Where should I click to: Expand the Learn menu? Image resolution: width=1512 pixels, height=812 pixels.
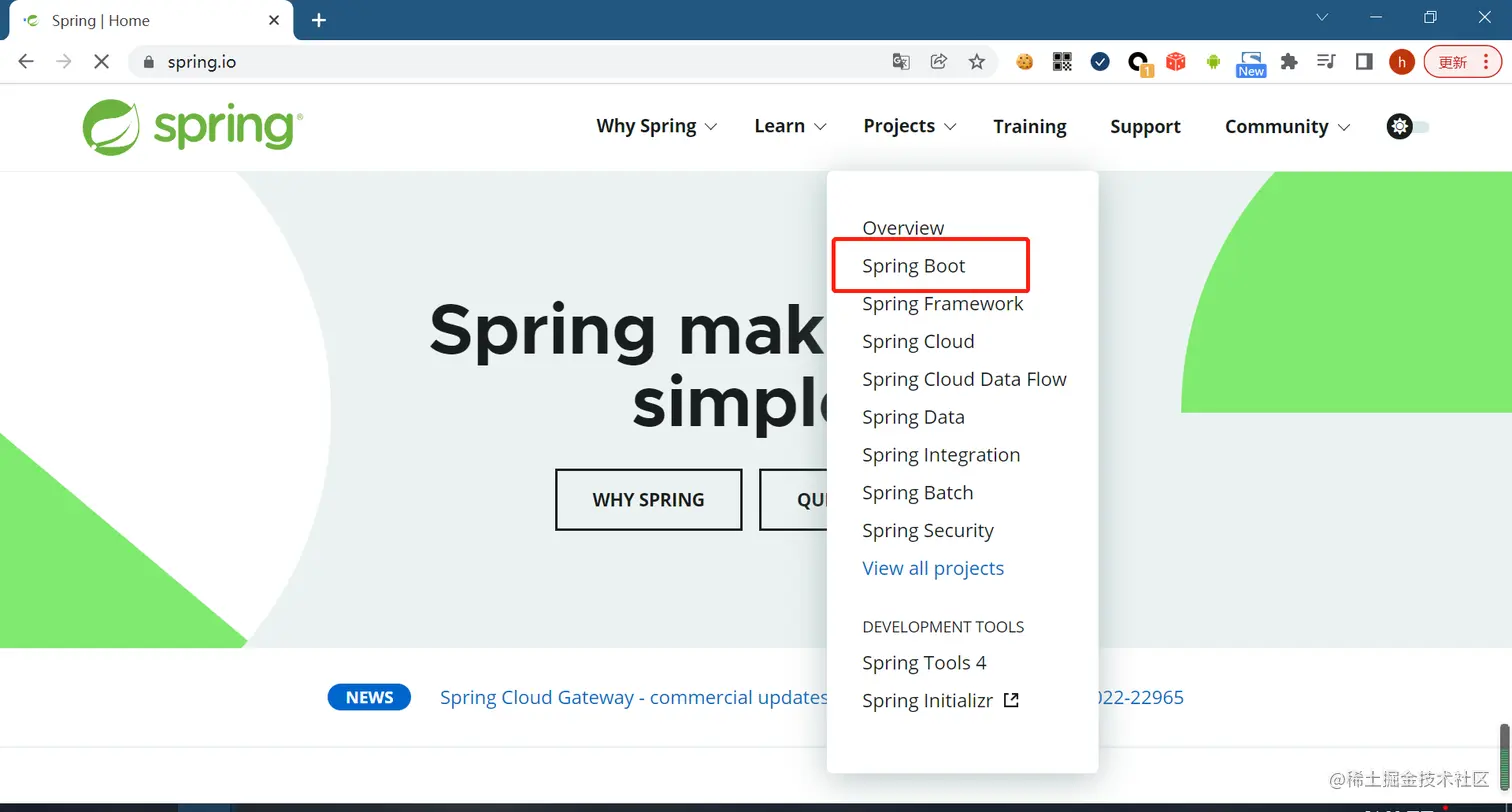point(790,127)
